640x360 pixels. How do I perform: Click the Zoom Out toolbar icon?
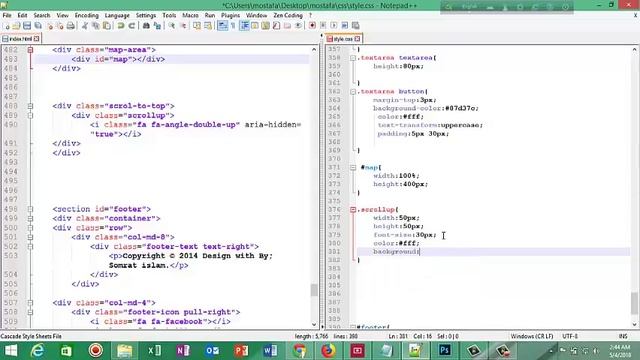point(183,26)
